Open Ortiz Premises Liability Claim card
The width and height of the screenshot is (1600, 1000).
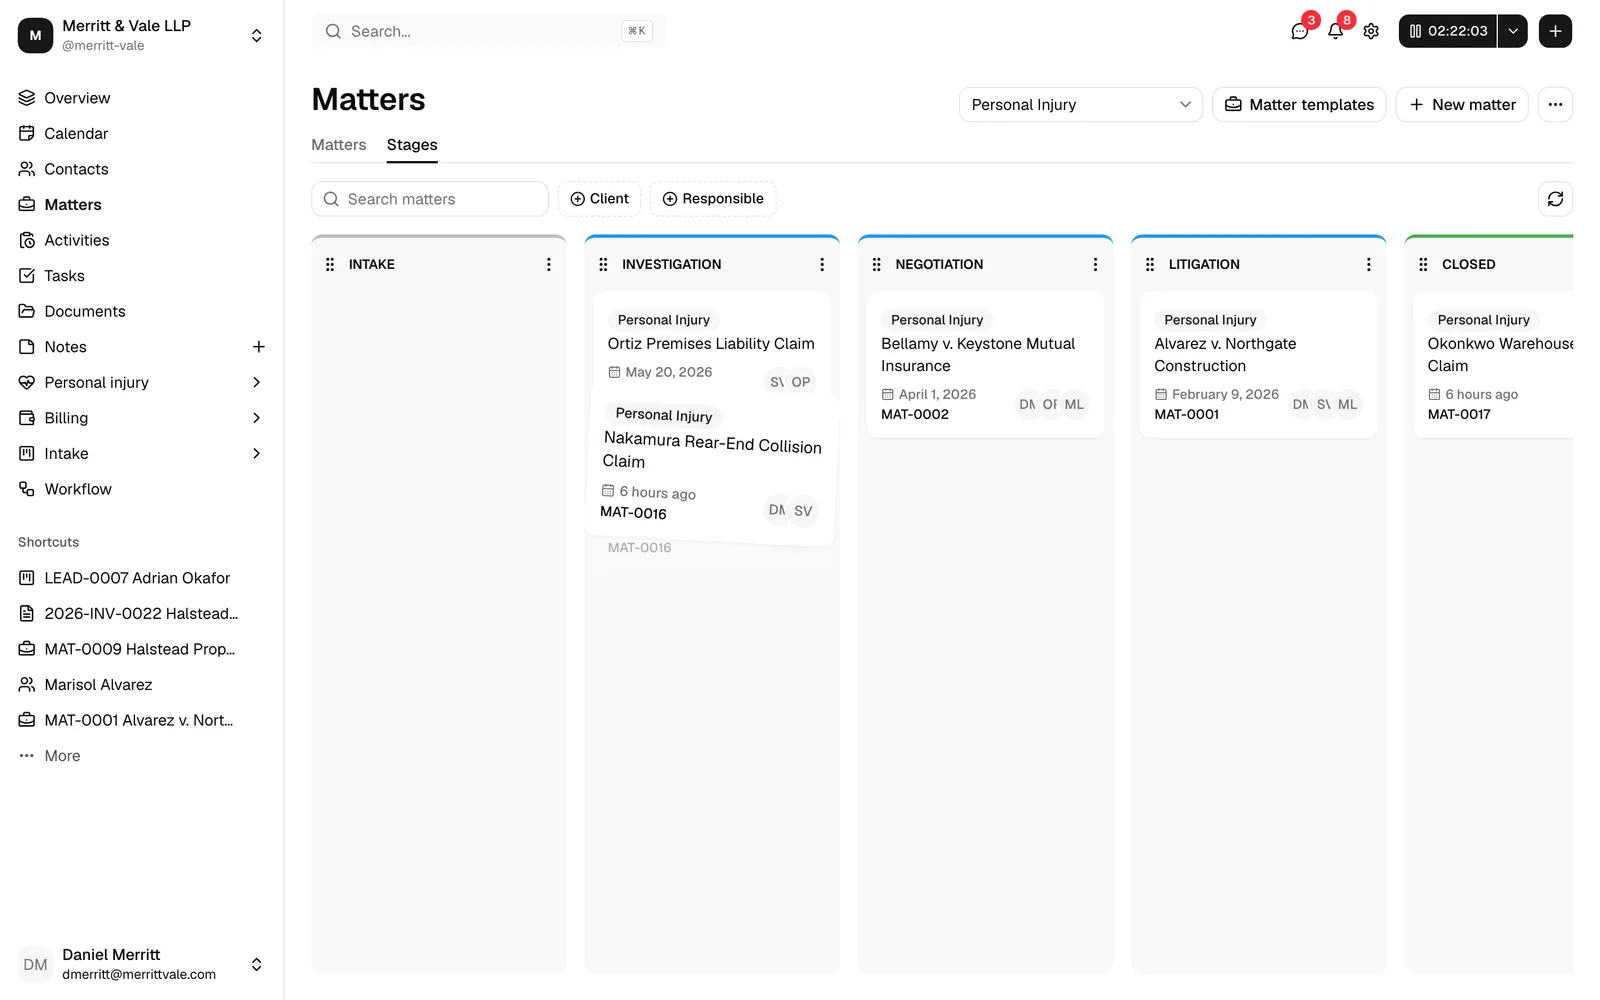tap(711, 344)
